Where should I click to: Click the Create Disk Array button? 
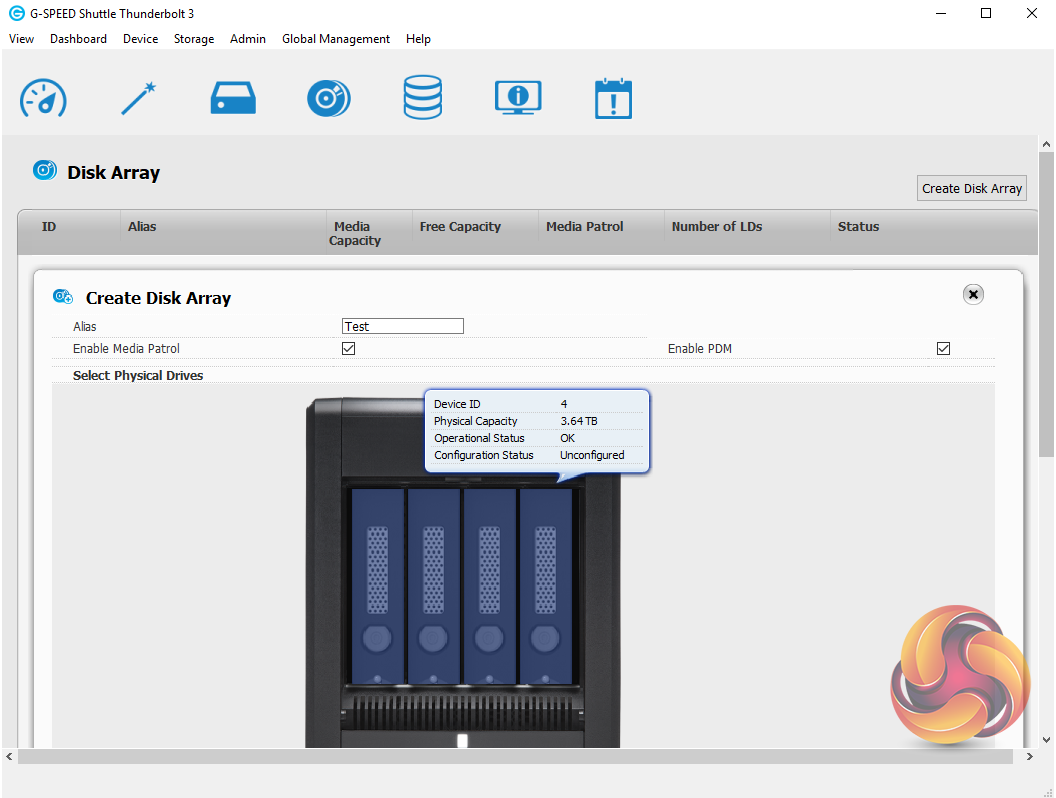point(971,188)
